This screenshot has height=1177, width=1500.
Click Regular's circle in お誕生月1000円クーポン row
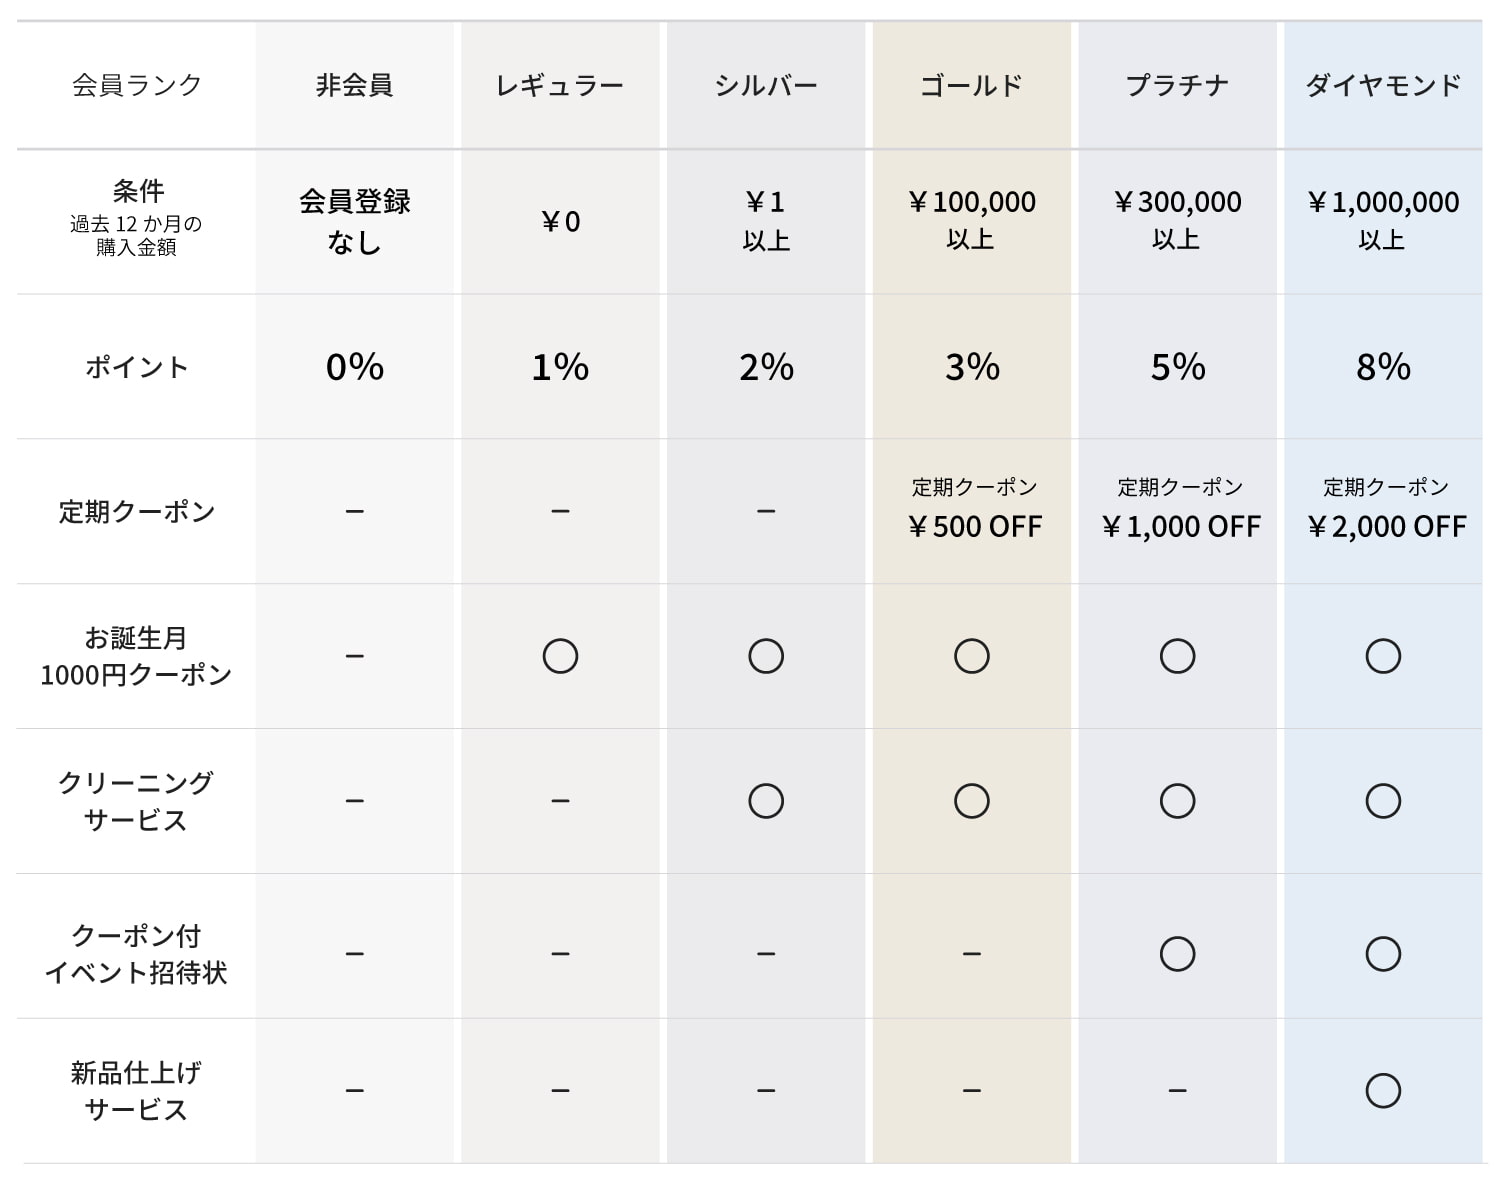[x=560, y=656]
